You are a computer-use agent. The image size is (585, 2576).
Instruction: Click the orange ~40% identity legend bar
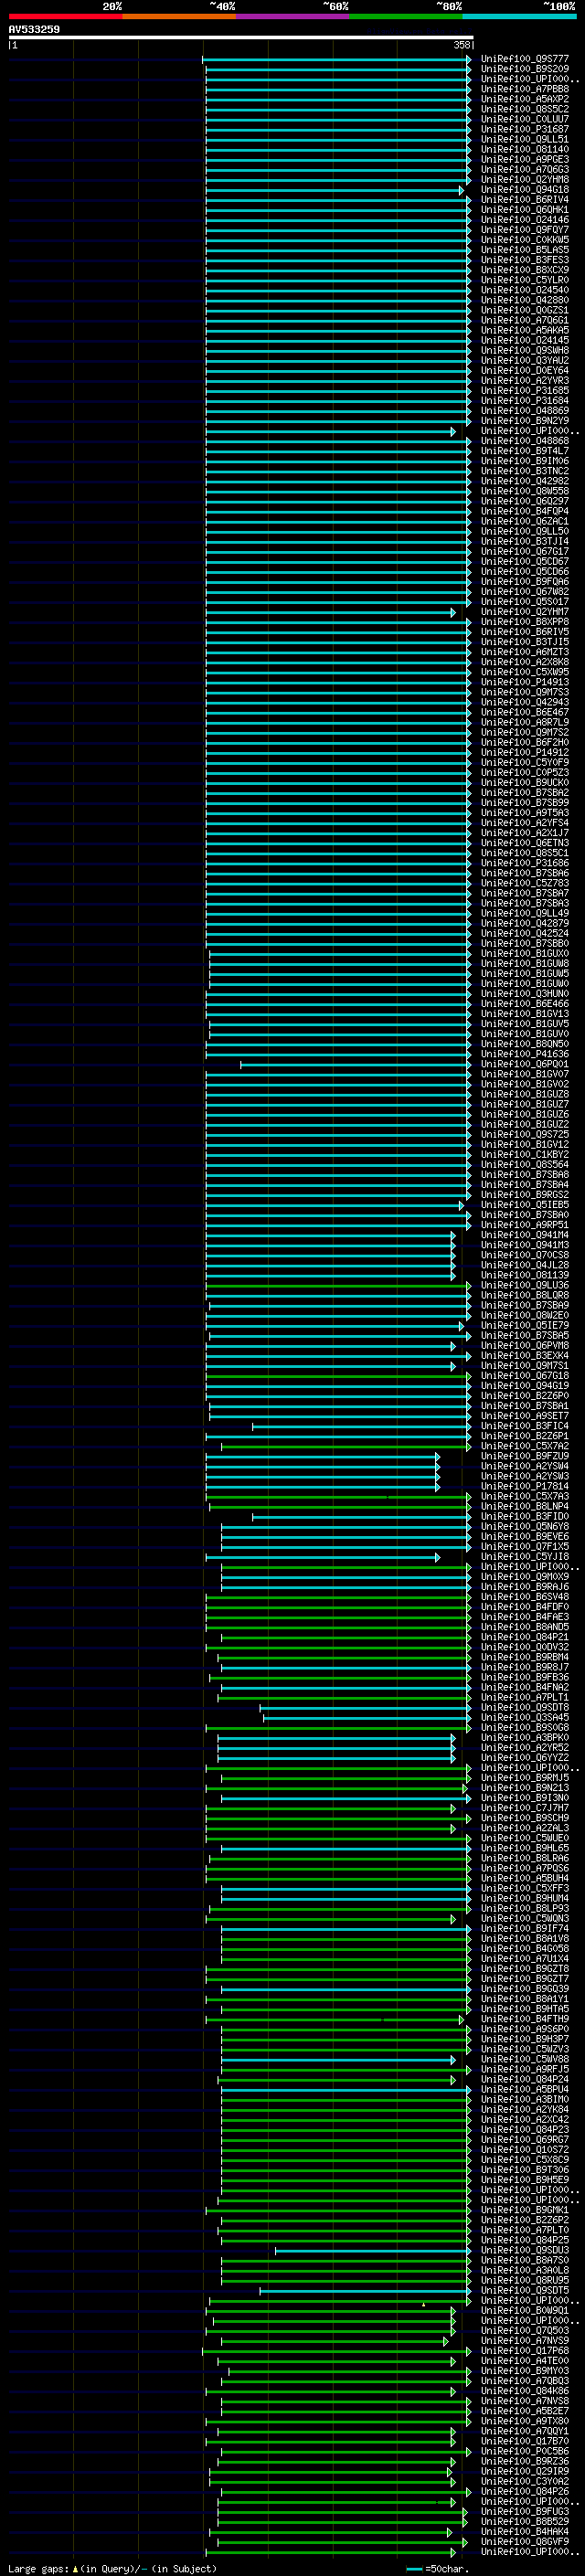(179, 16)
